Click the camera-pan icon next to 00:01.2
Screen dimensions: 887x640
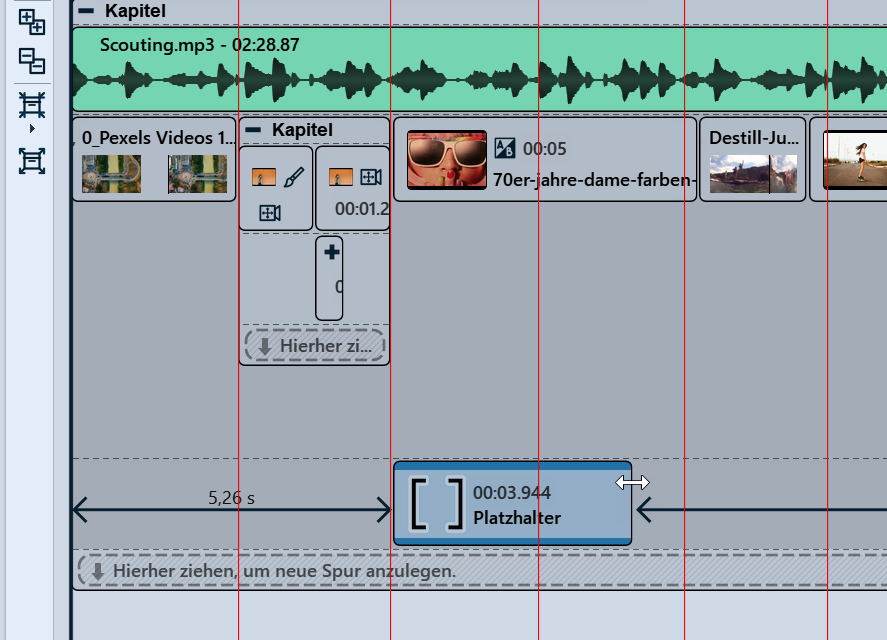pos(370,177)
